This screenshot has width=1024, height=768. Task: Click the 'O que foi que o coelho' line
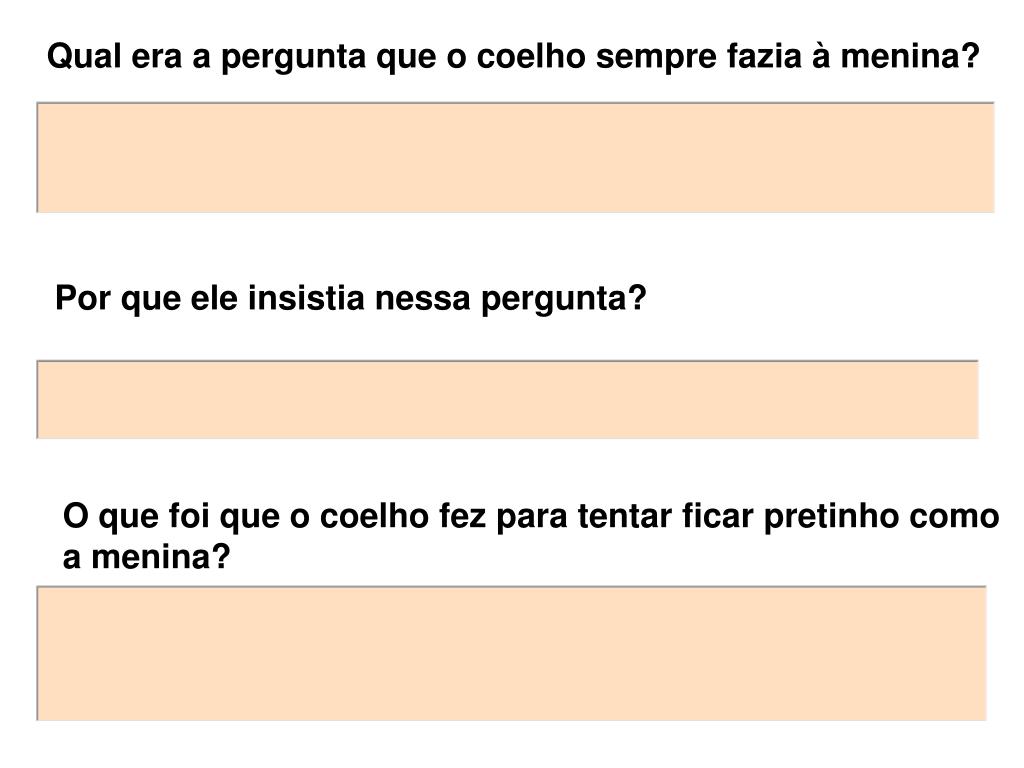pos(531,517)
